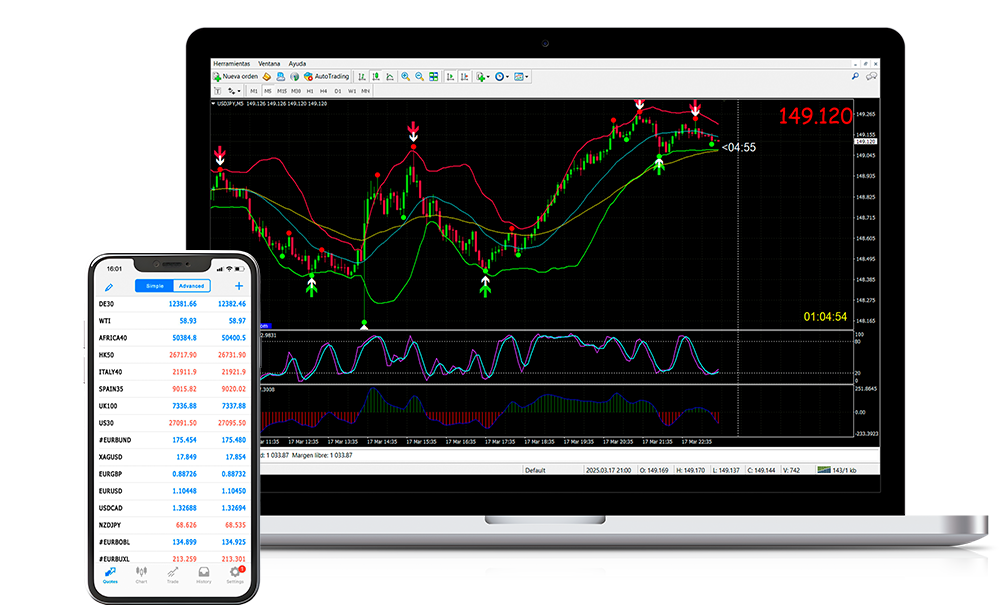Click the tile windows grid icon
The height and width of the screenshot is (610, 1000).
[434, 76]
